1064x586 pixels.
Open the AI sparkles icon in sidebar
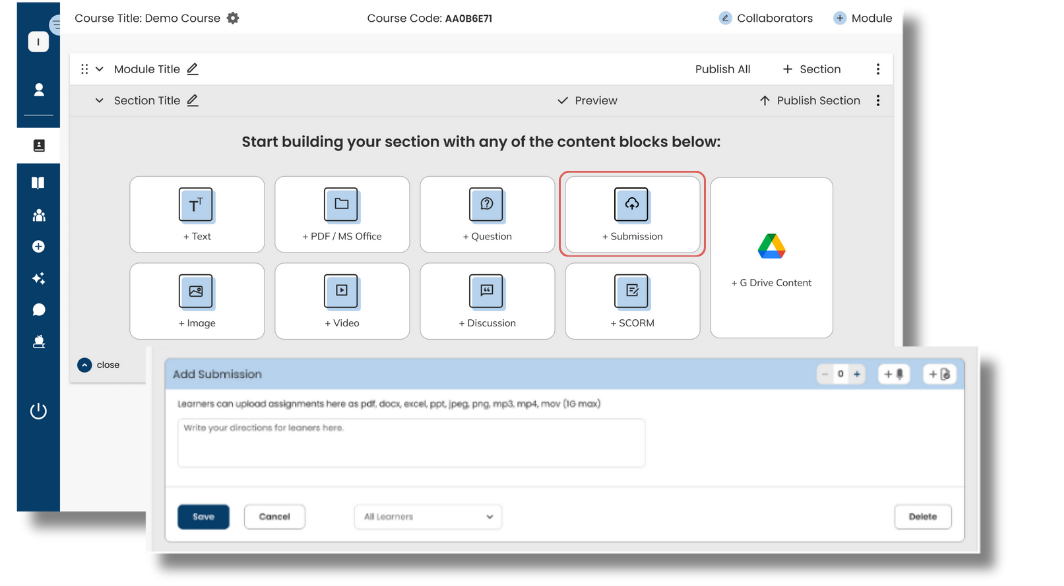(x=39, y=278)
